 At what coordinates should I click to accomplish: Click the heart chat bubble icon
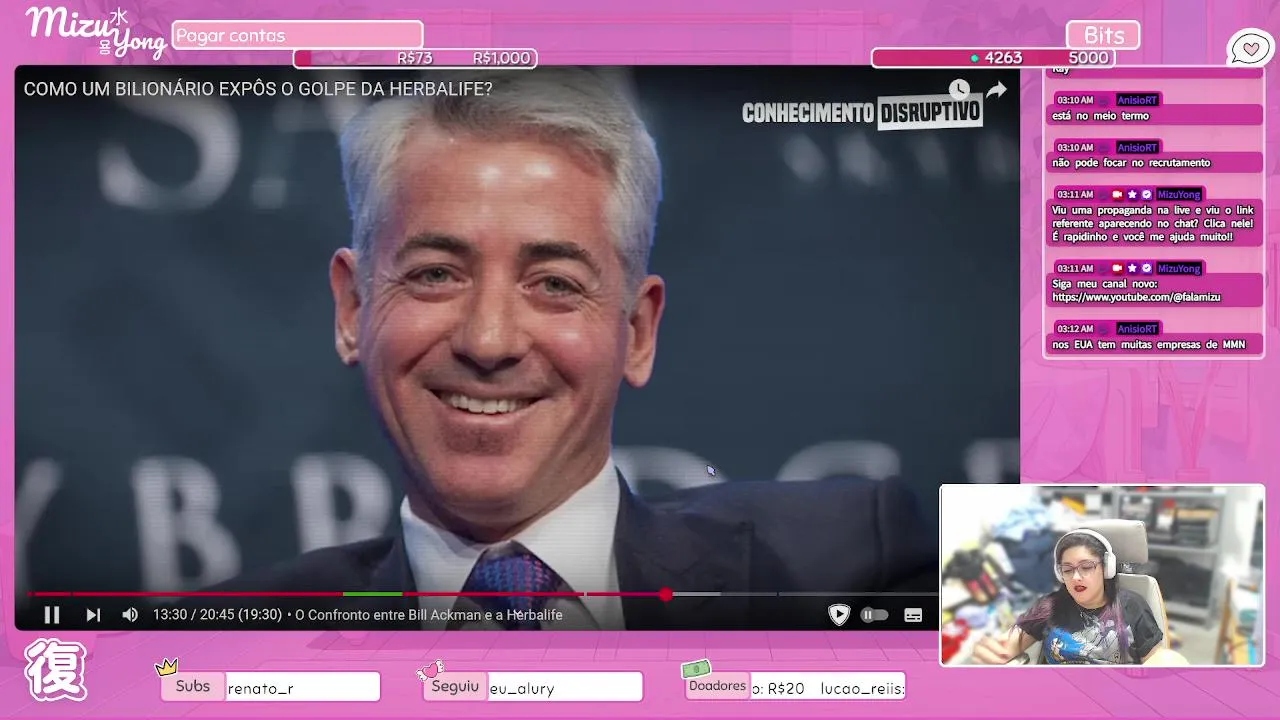click(1250, 48)
